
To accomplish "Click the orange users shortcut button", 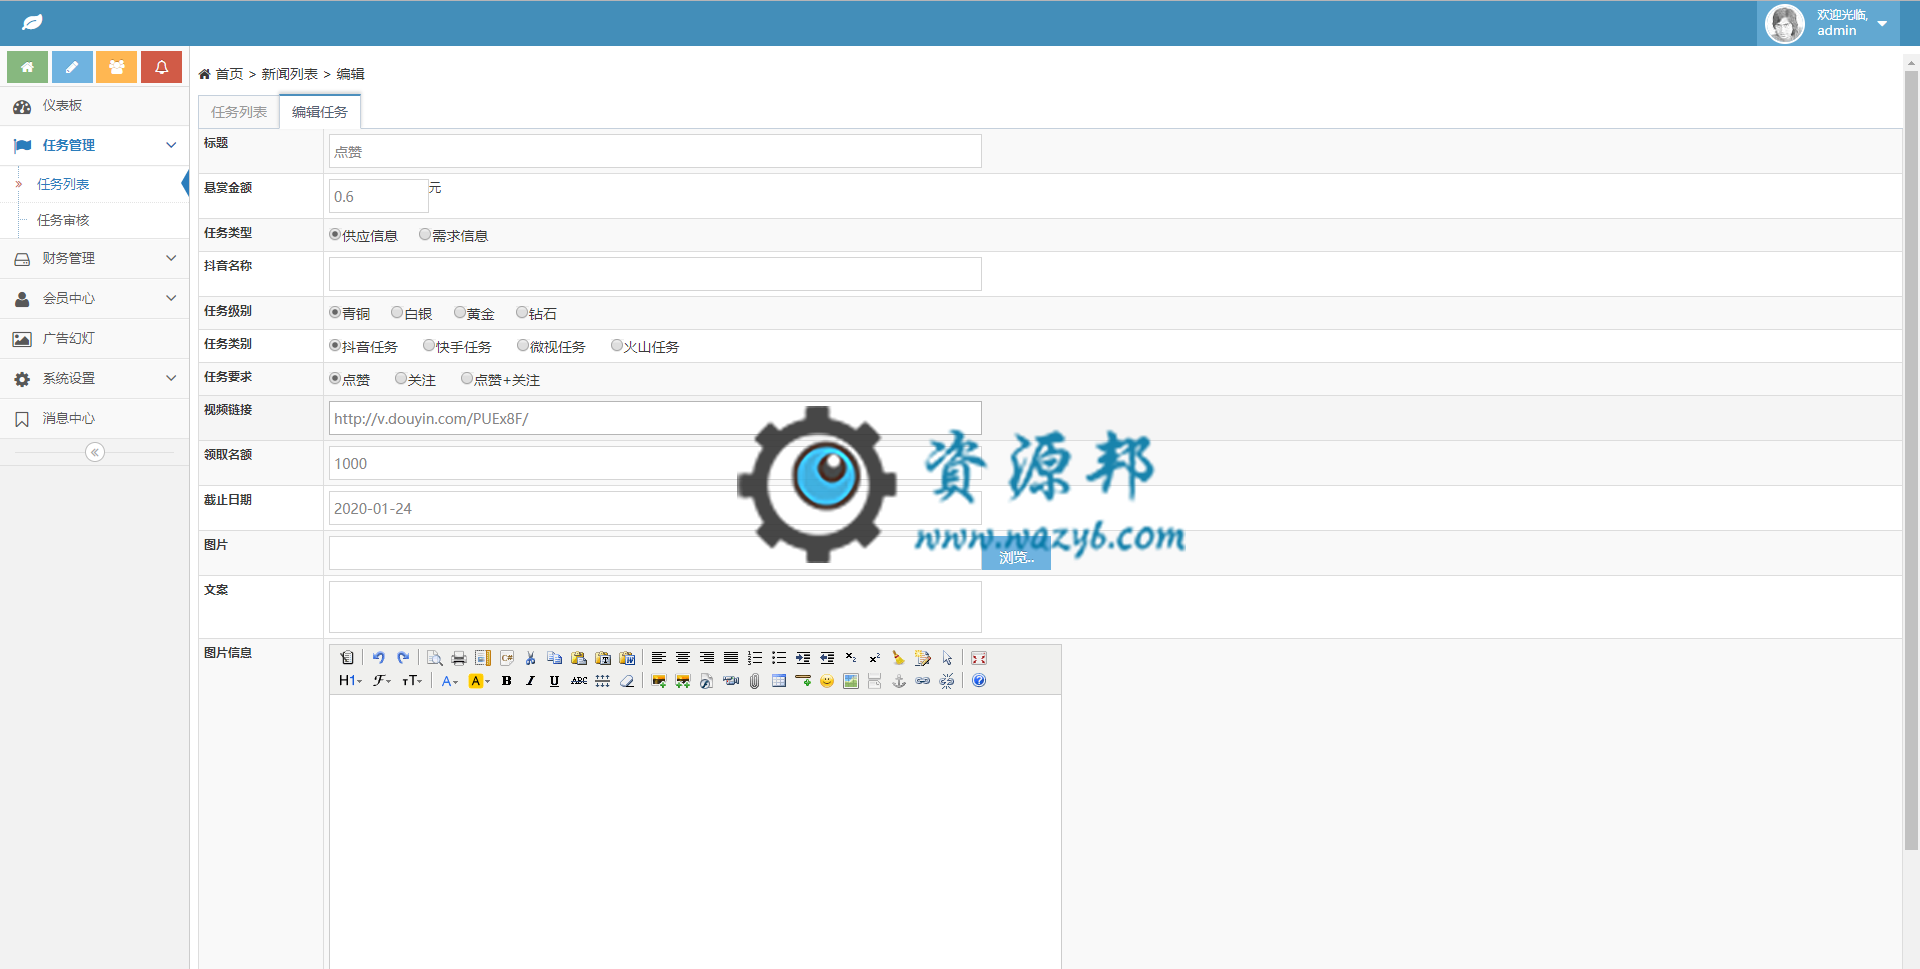I will (x=117, y=67).
